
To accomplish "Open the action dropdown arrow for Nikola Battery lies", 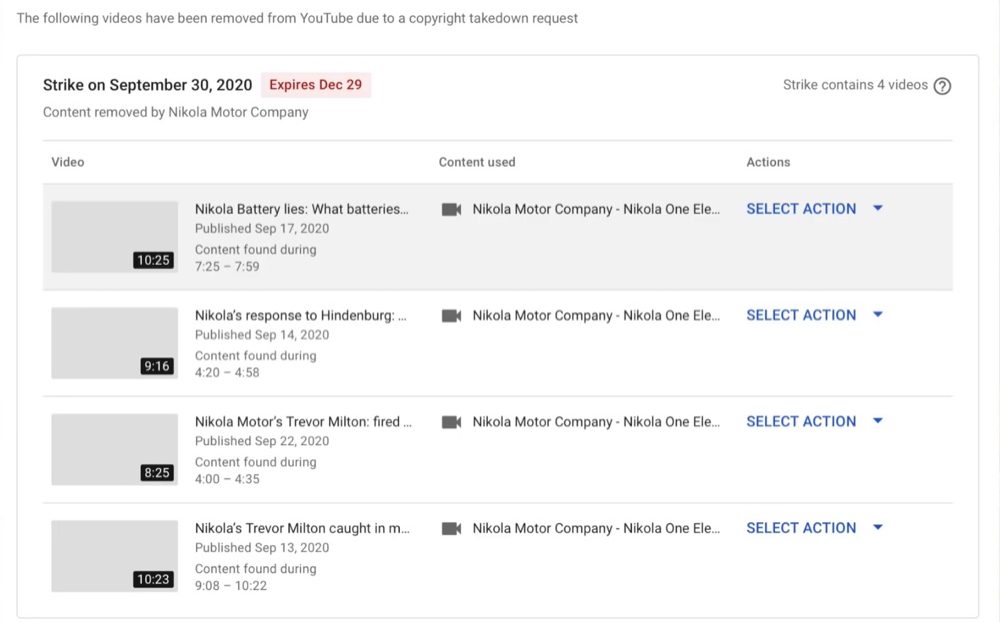I will (878, 208).
